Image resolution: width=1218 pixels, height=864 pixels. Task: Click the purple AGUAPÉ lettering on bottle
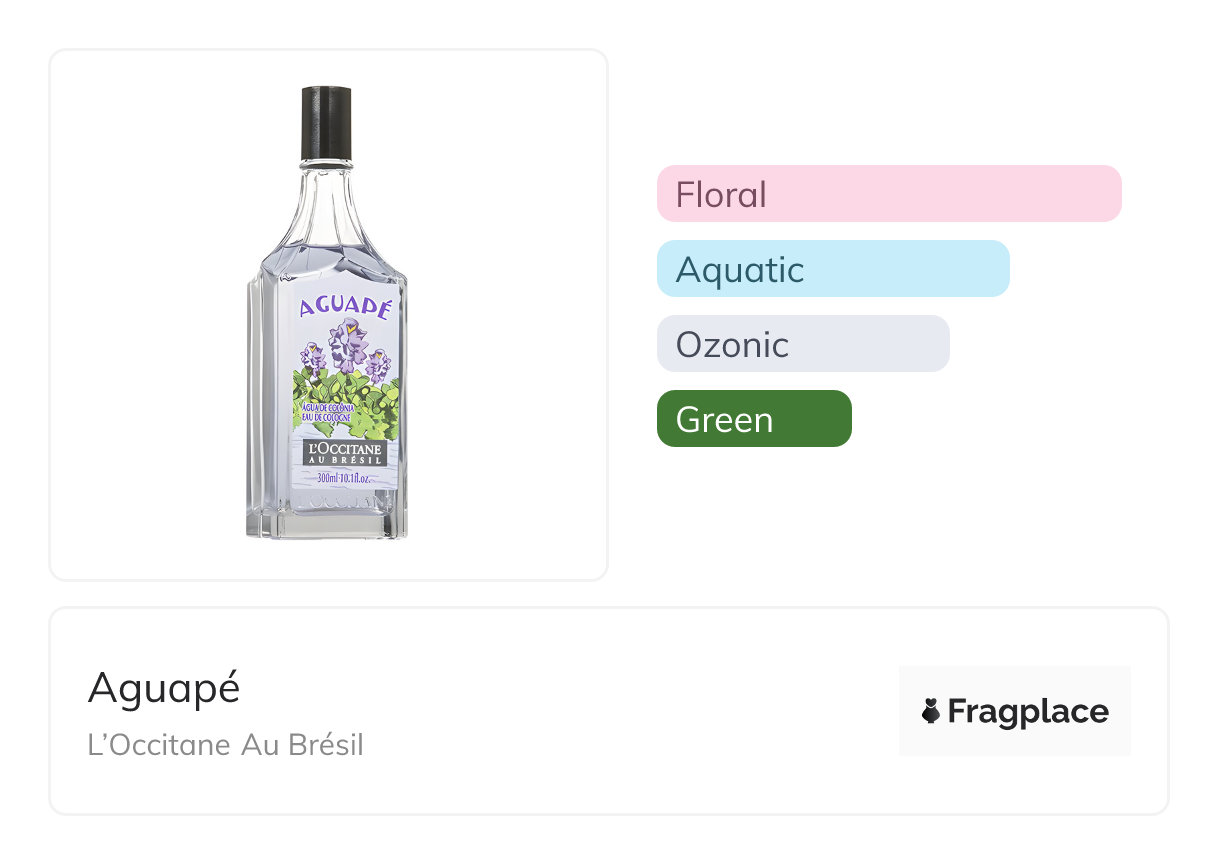[x=345, y=307]
